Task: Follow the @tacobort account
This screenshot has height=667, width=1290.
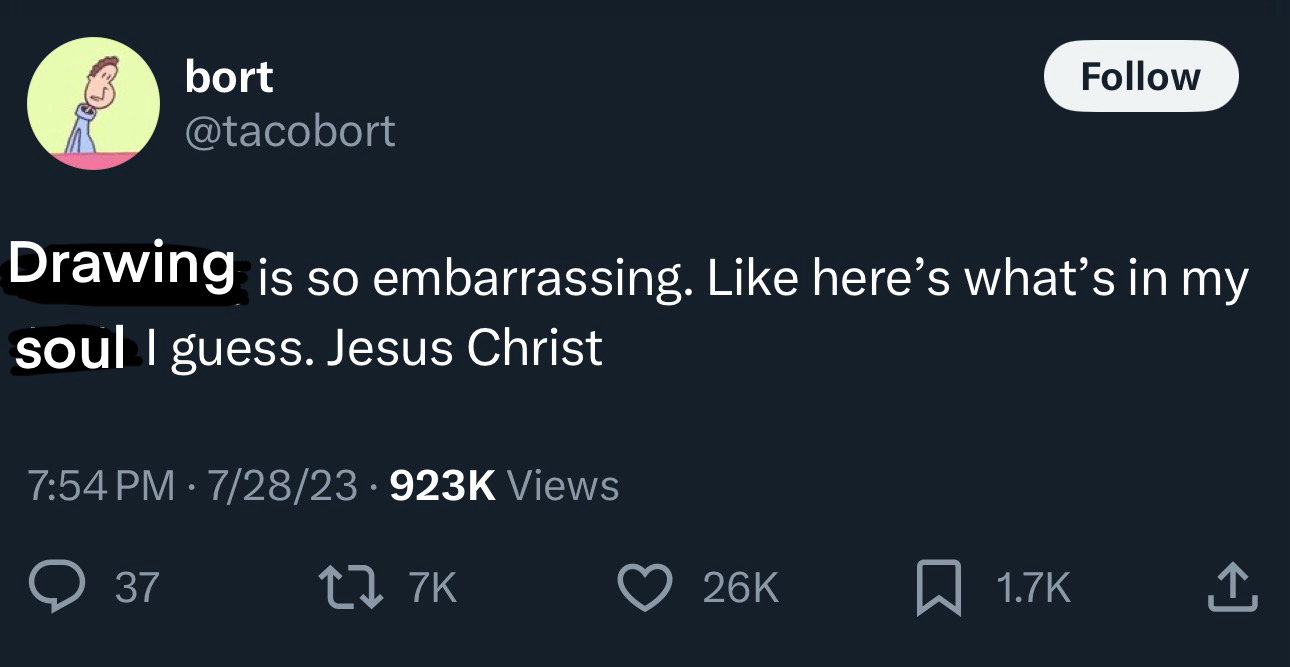Action: (1140, 76)
